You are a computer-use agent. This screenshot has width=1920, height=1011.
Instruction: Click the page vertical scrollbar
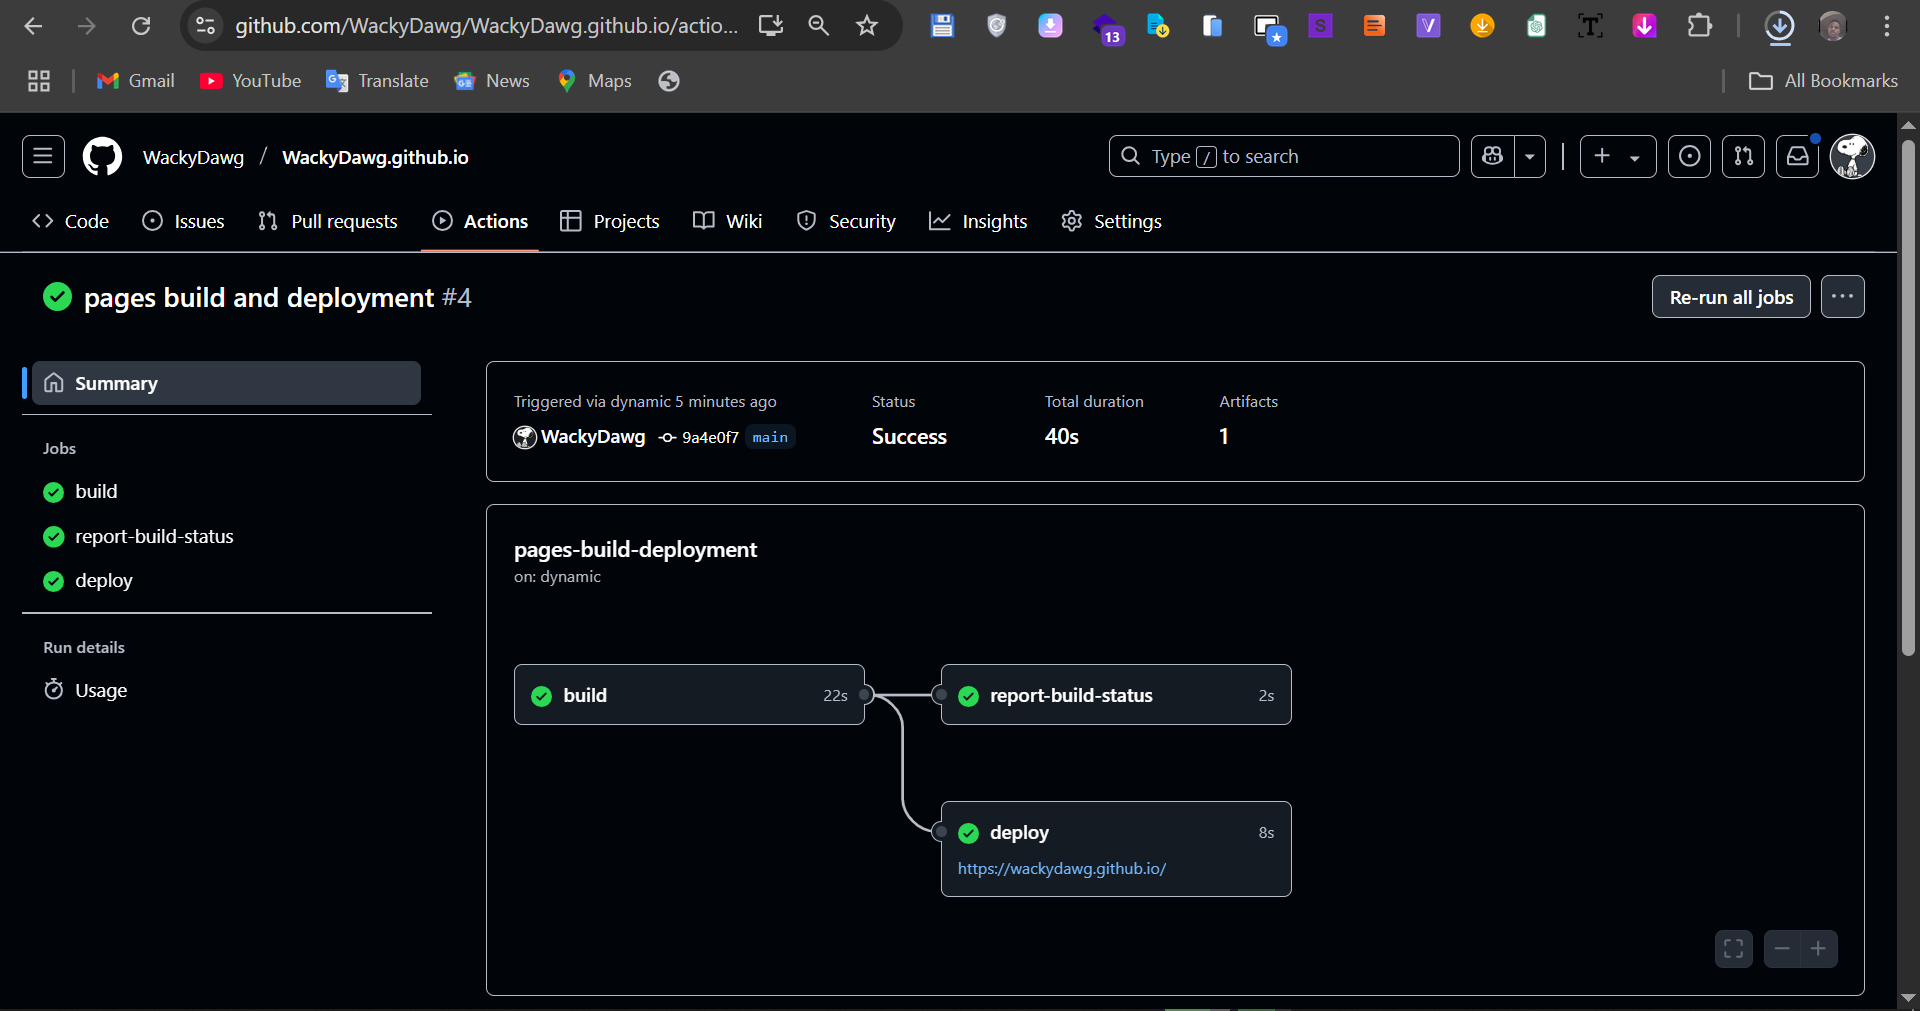1908,397
